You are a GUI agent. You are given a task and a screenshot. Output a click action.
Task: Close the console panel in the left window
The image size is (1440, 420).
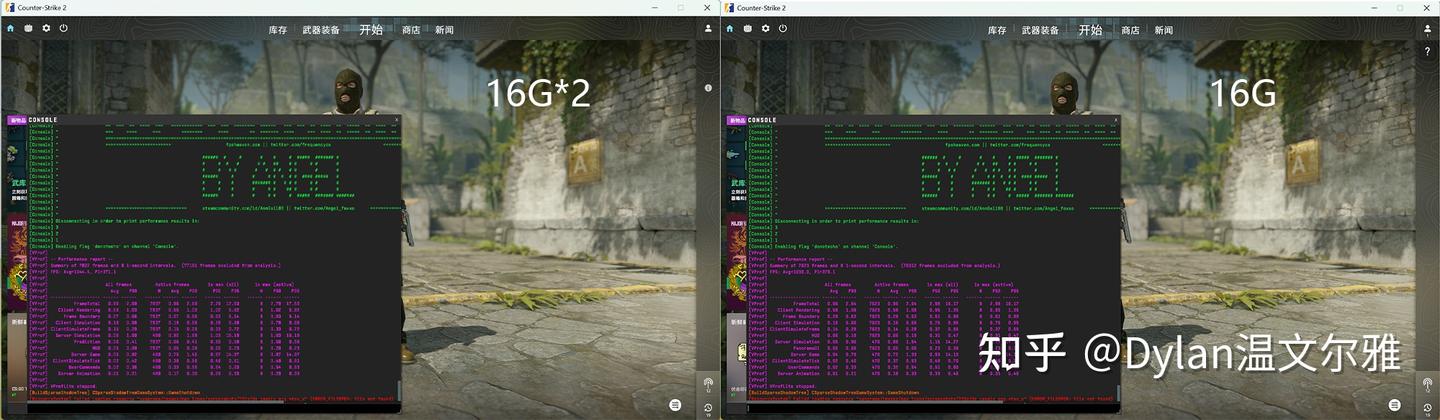(396, 120)
